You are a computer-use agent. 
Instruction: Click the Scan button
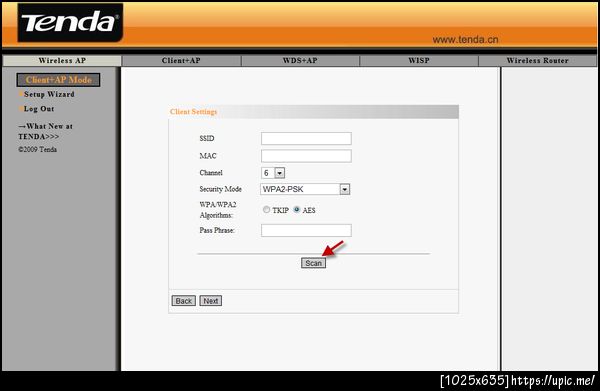313,263
